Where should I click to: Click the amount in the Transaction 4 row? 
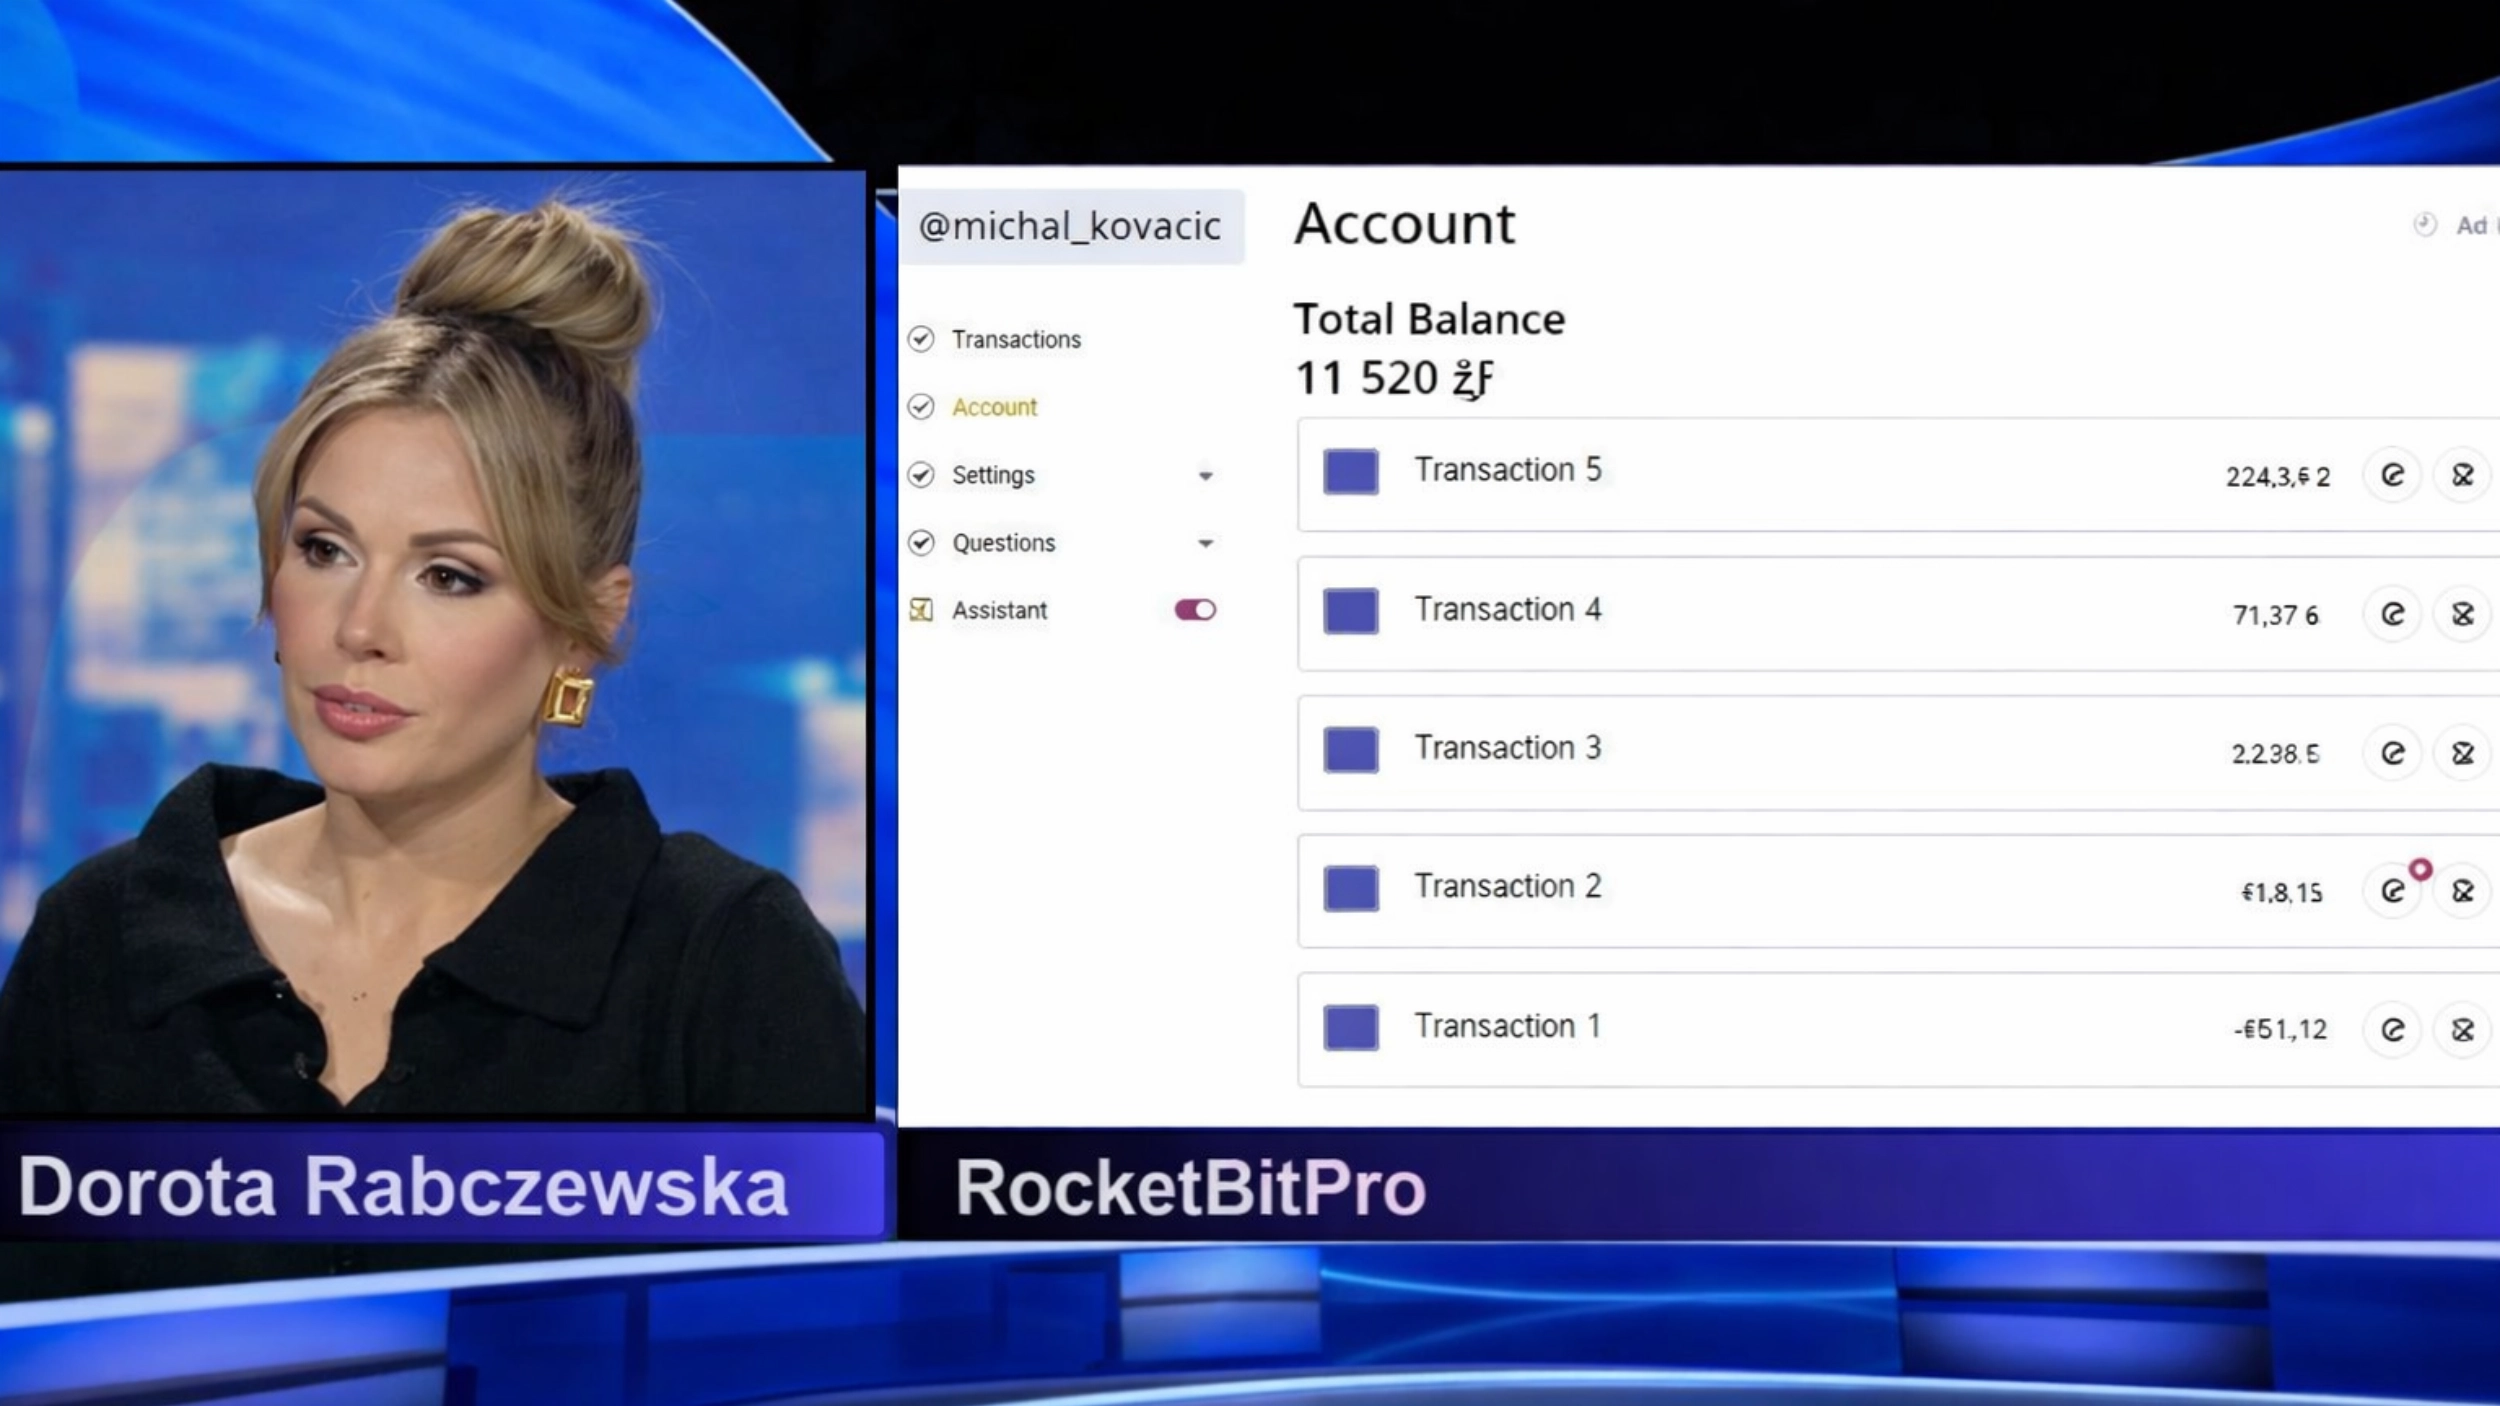pyautogui.click(x=2276, y=615)
